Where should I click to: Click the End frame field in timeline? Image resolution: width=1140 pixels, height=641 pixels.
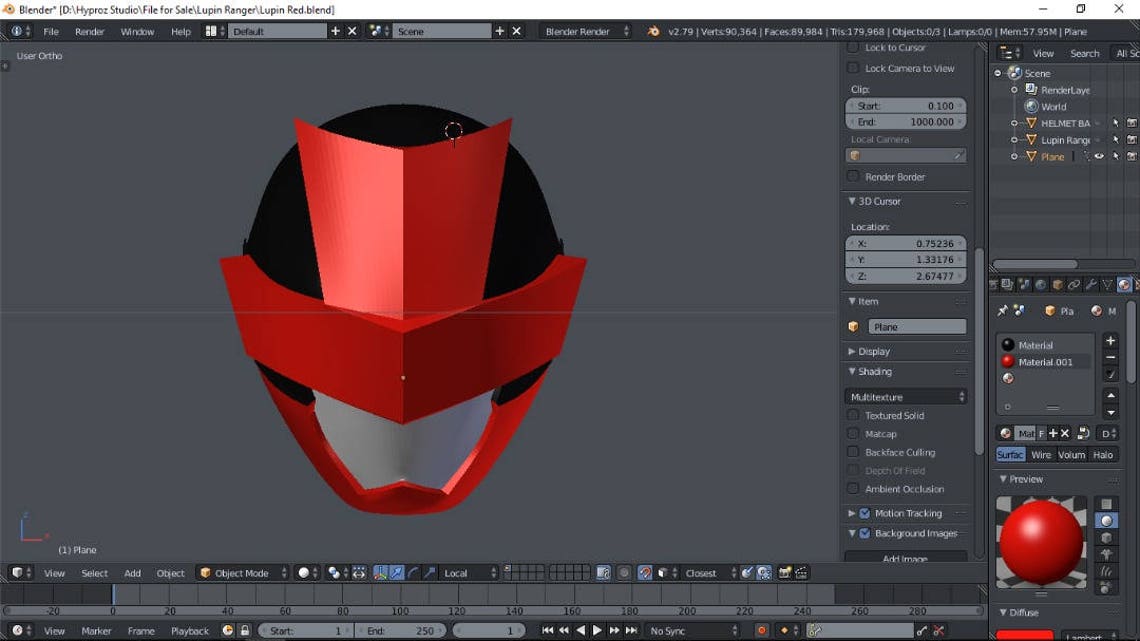[x=400, y=630]
